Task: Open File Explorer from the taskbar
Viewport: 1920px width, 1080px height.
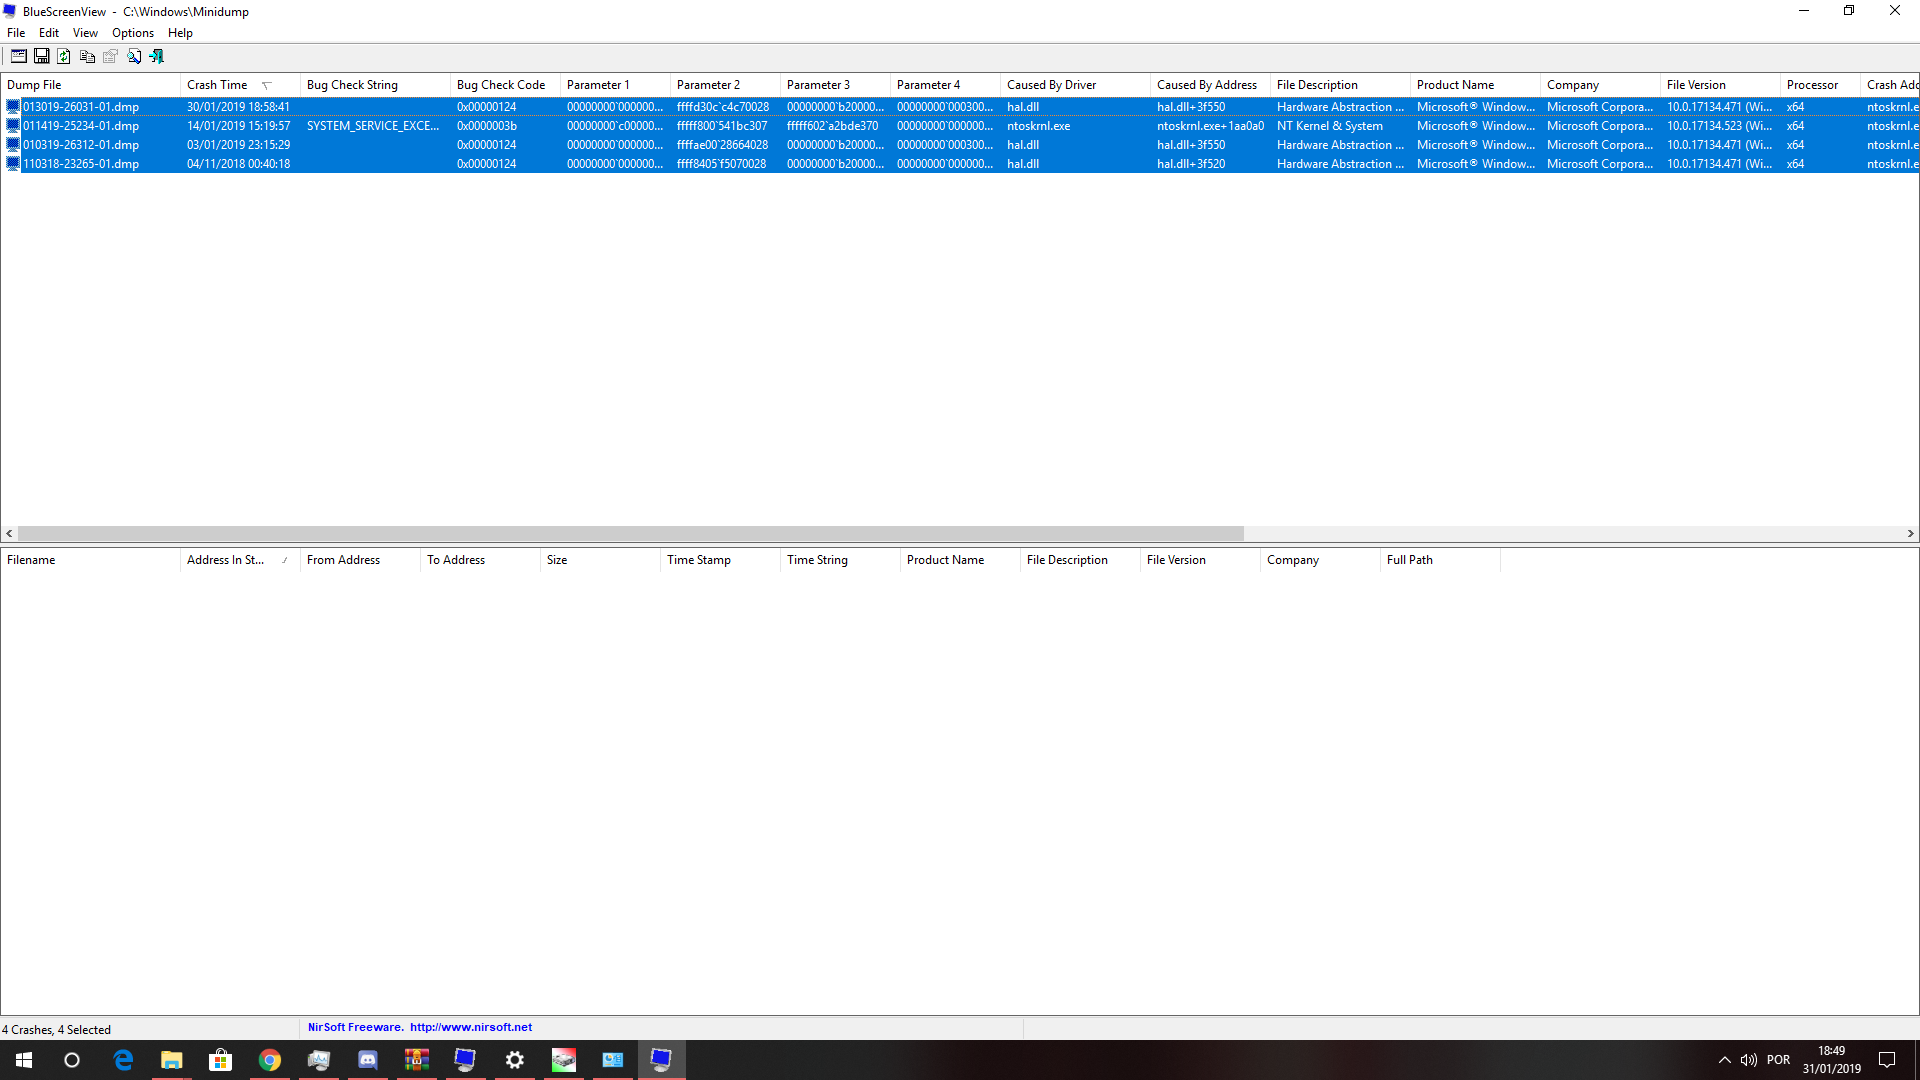Action: tap(172, 1060)
